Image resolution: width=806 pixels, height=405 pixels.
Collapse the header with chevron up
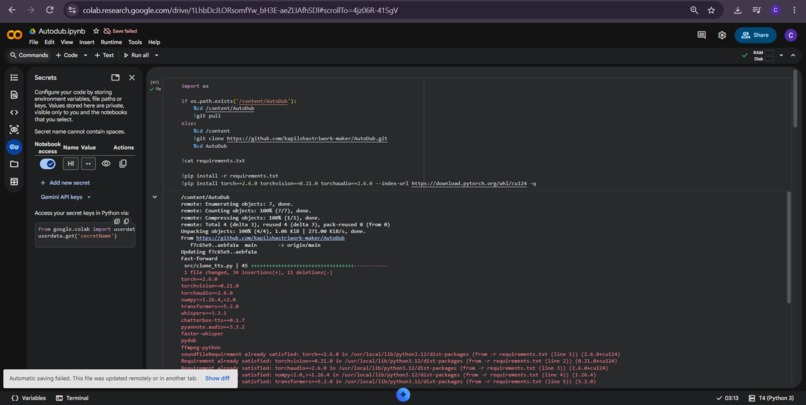[793, 56]
